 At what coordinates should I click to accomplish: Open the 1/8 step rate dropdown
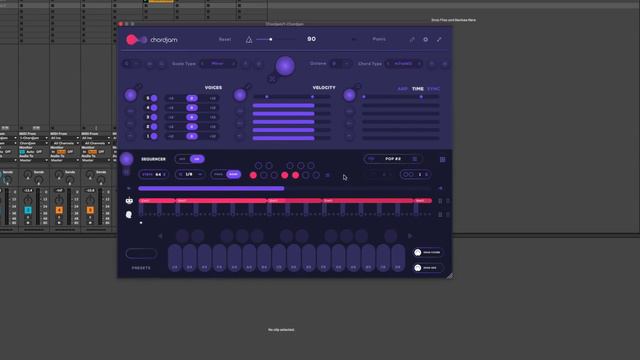(x=190, y=174)
